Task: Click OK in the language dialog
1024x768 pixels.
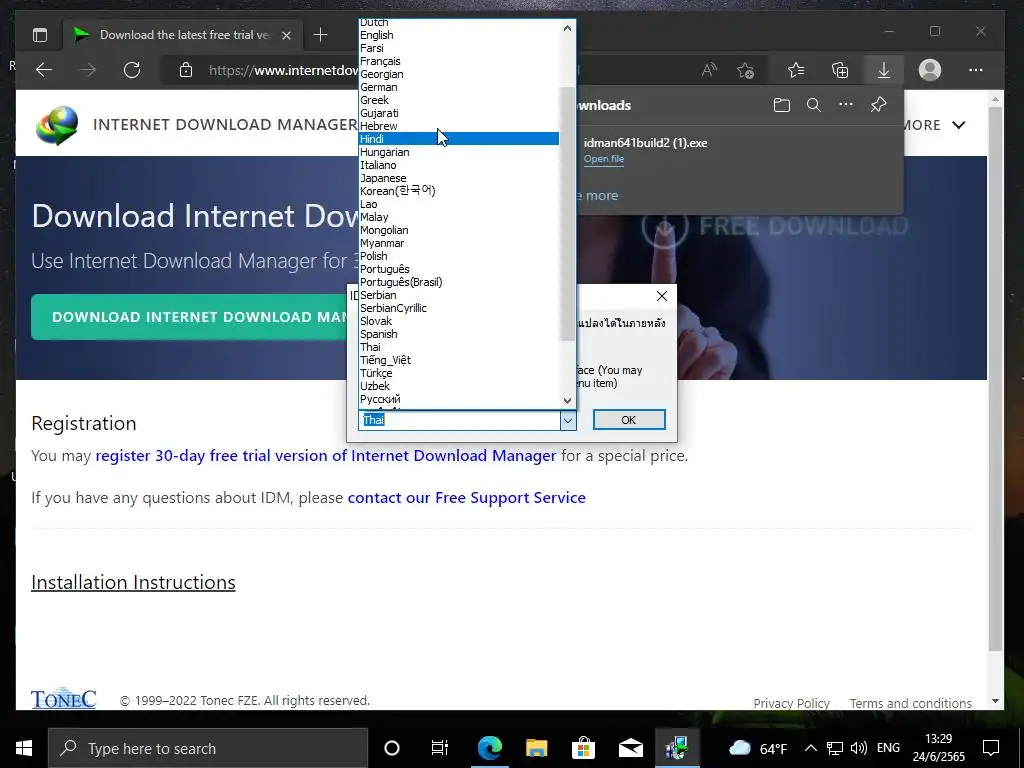Action: [x=629, y=420]
